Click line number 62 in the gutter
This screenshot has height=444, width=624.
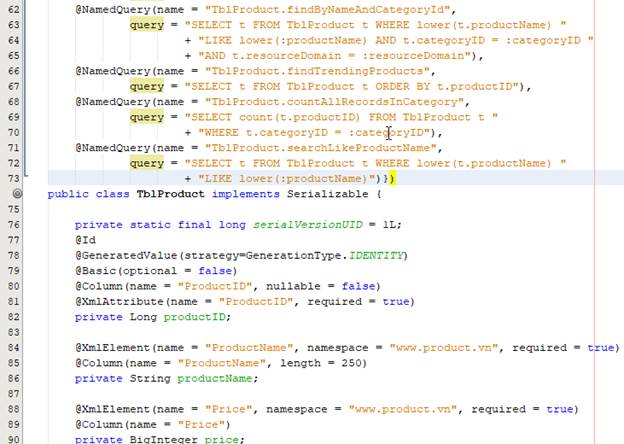13,9
